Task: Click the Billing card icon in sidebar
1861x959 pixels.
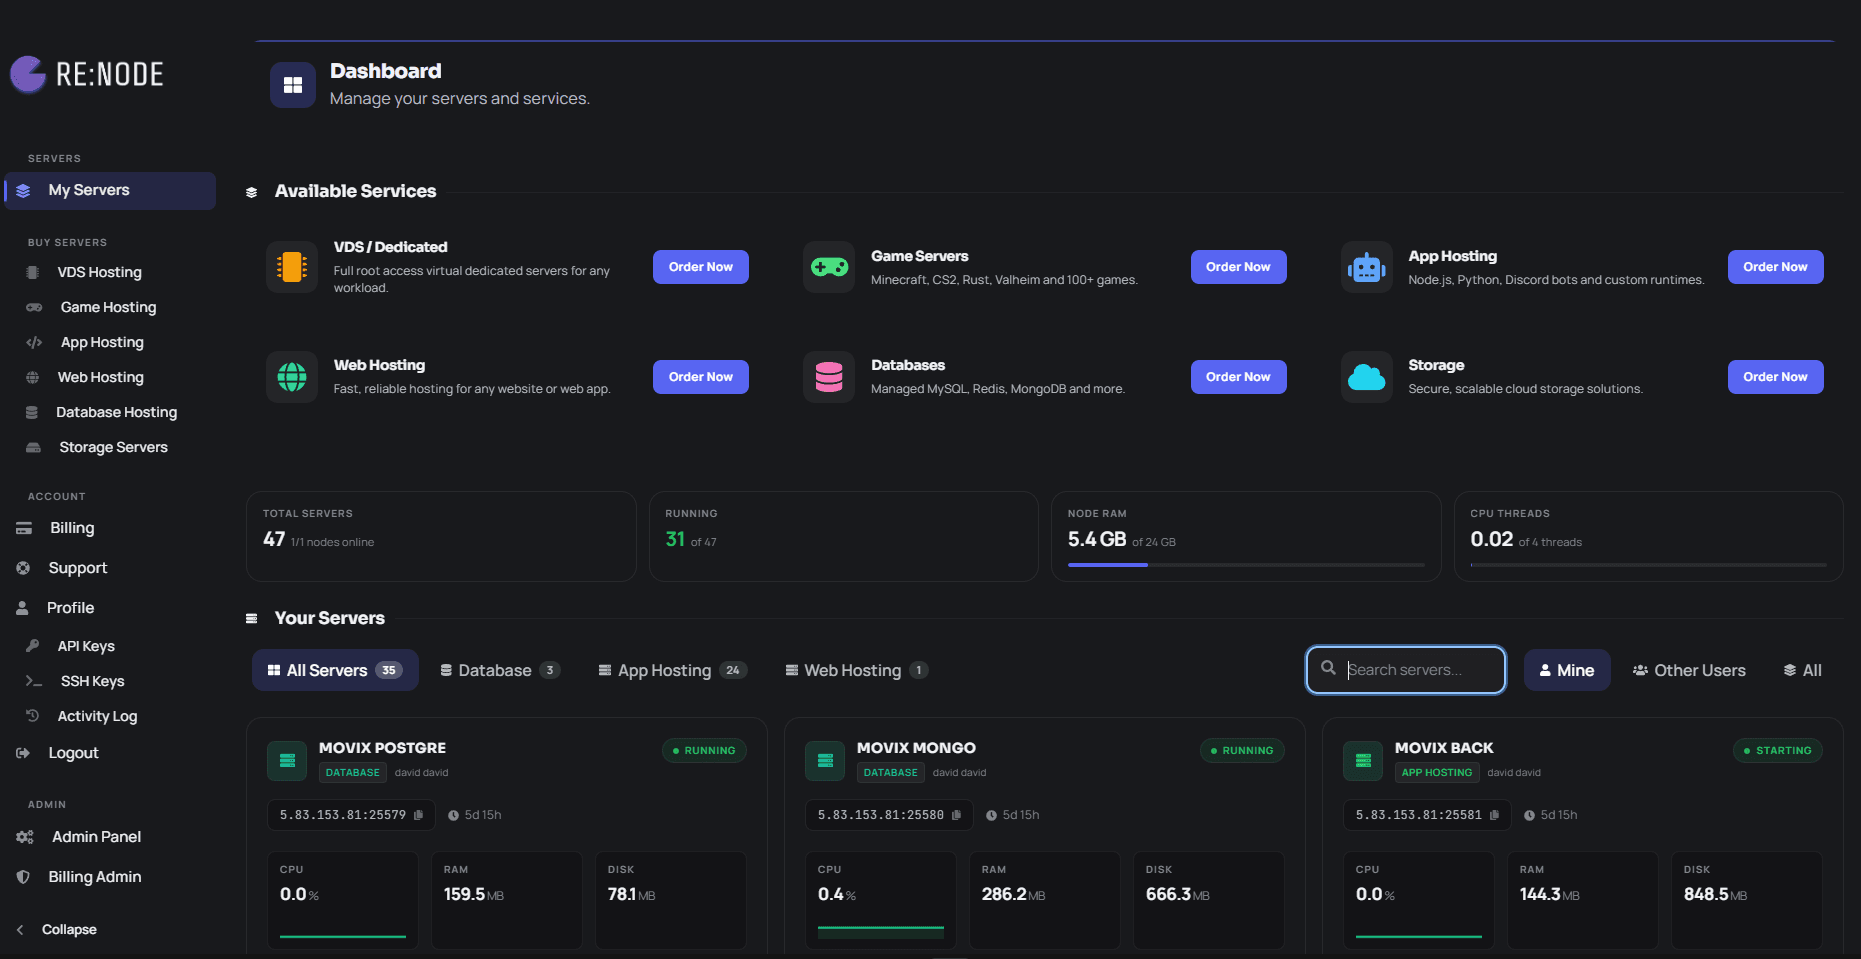Action: [24, 528]
